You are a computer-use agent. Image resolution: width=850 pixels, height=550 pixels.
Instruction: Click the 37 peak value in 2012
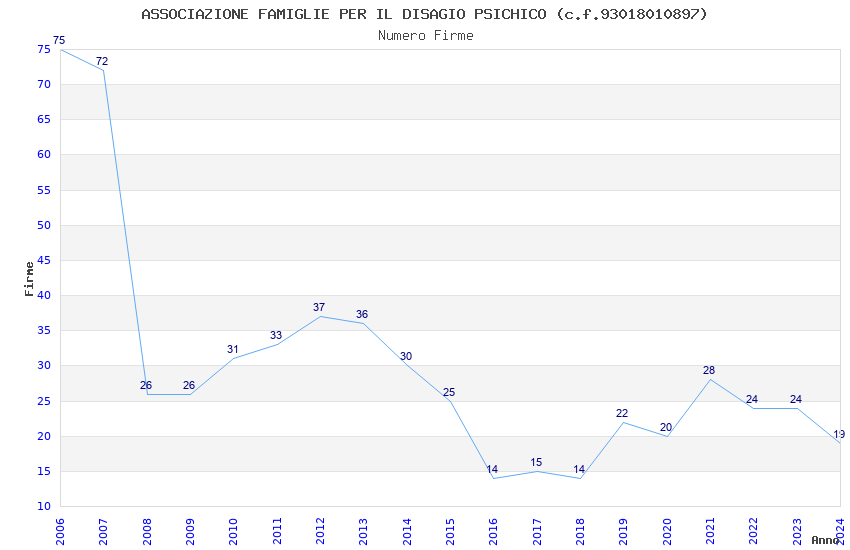(x=319, y=307)
